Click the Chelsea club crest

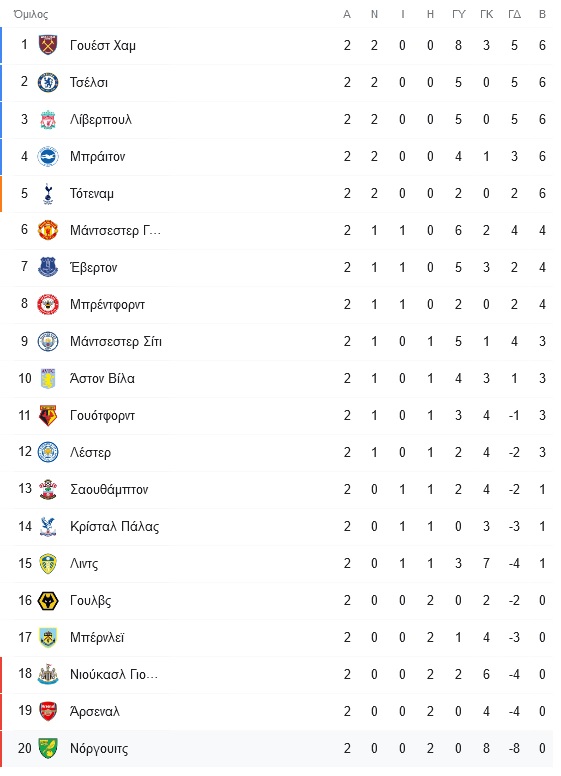click(48, 82)
